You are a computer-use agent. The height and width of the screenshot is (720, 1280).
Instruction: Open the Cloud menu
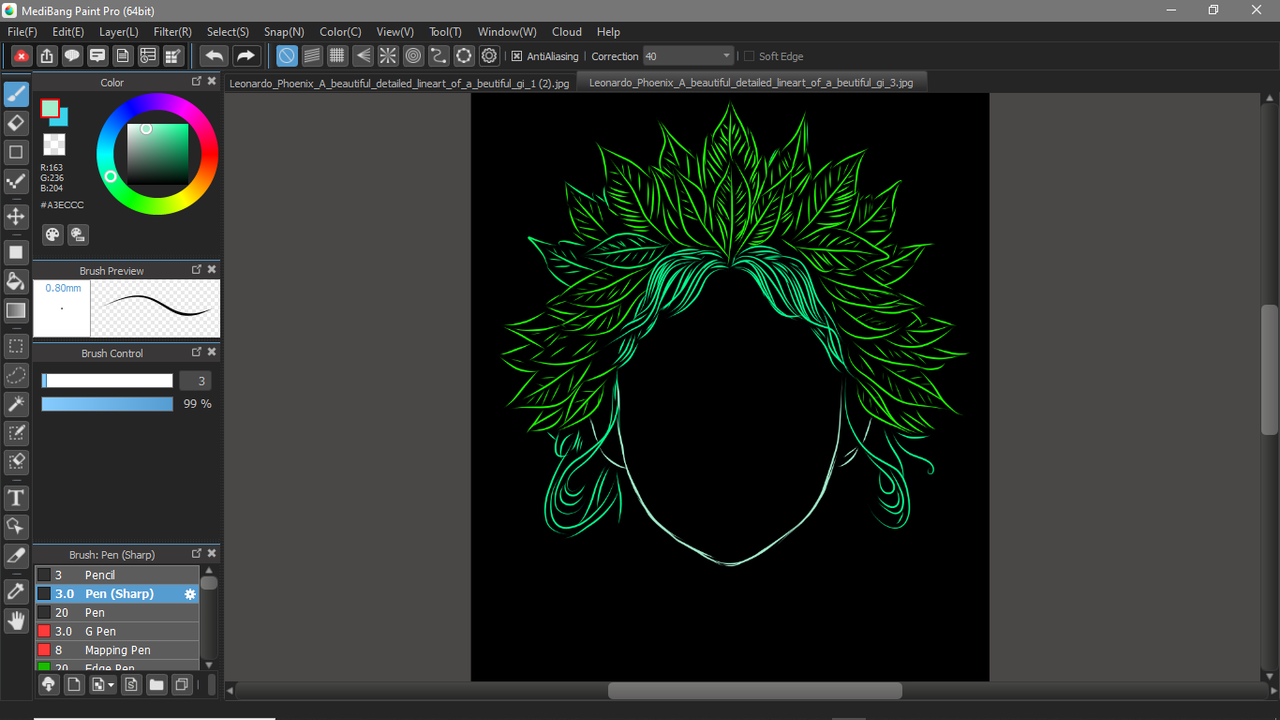click(567, 32)
